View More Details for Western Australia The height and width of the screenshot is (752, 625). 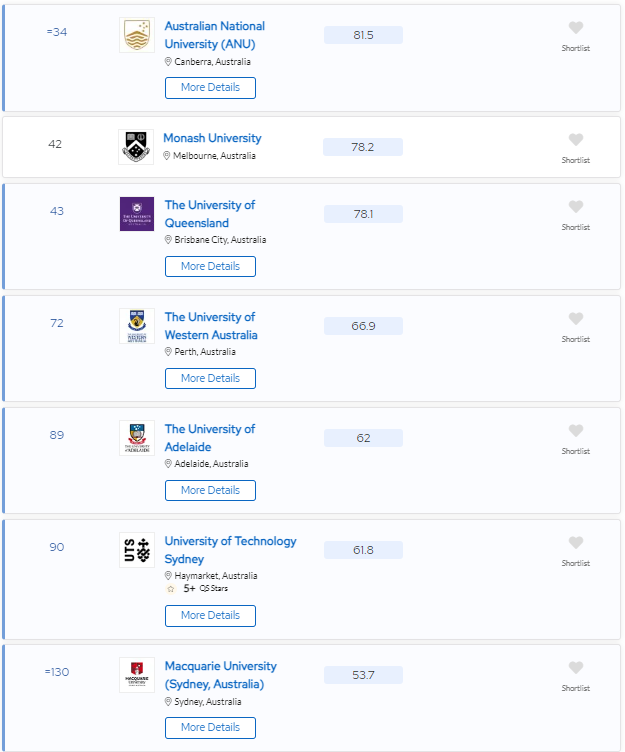pos(210,378)
